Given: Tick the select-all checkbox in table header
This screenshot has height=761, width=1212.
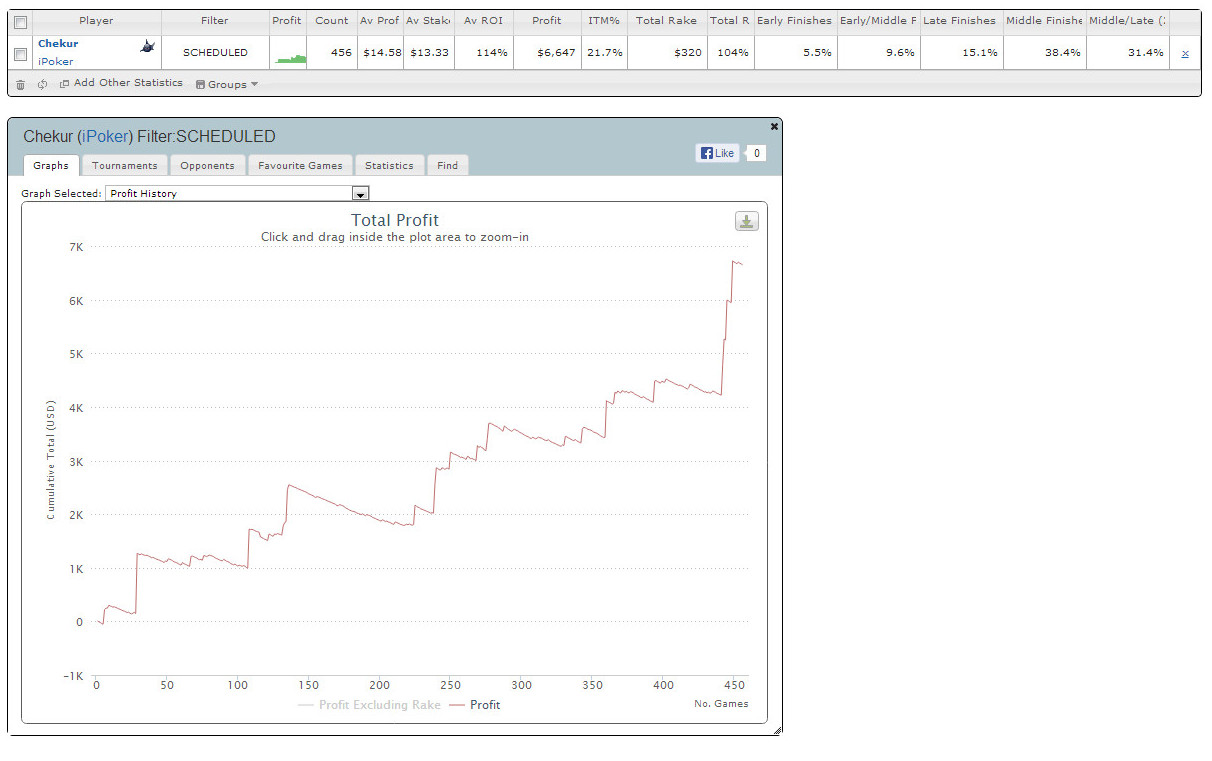Looking at the screenshot, I should pos(21,21).
